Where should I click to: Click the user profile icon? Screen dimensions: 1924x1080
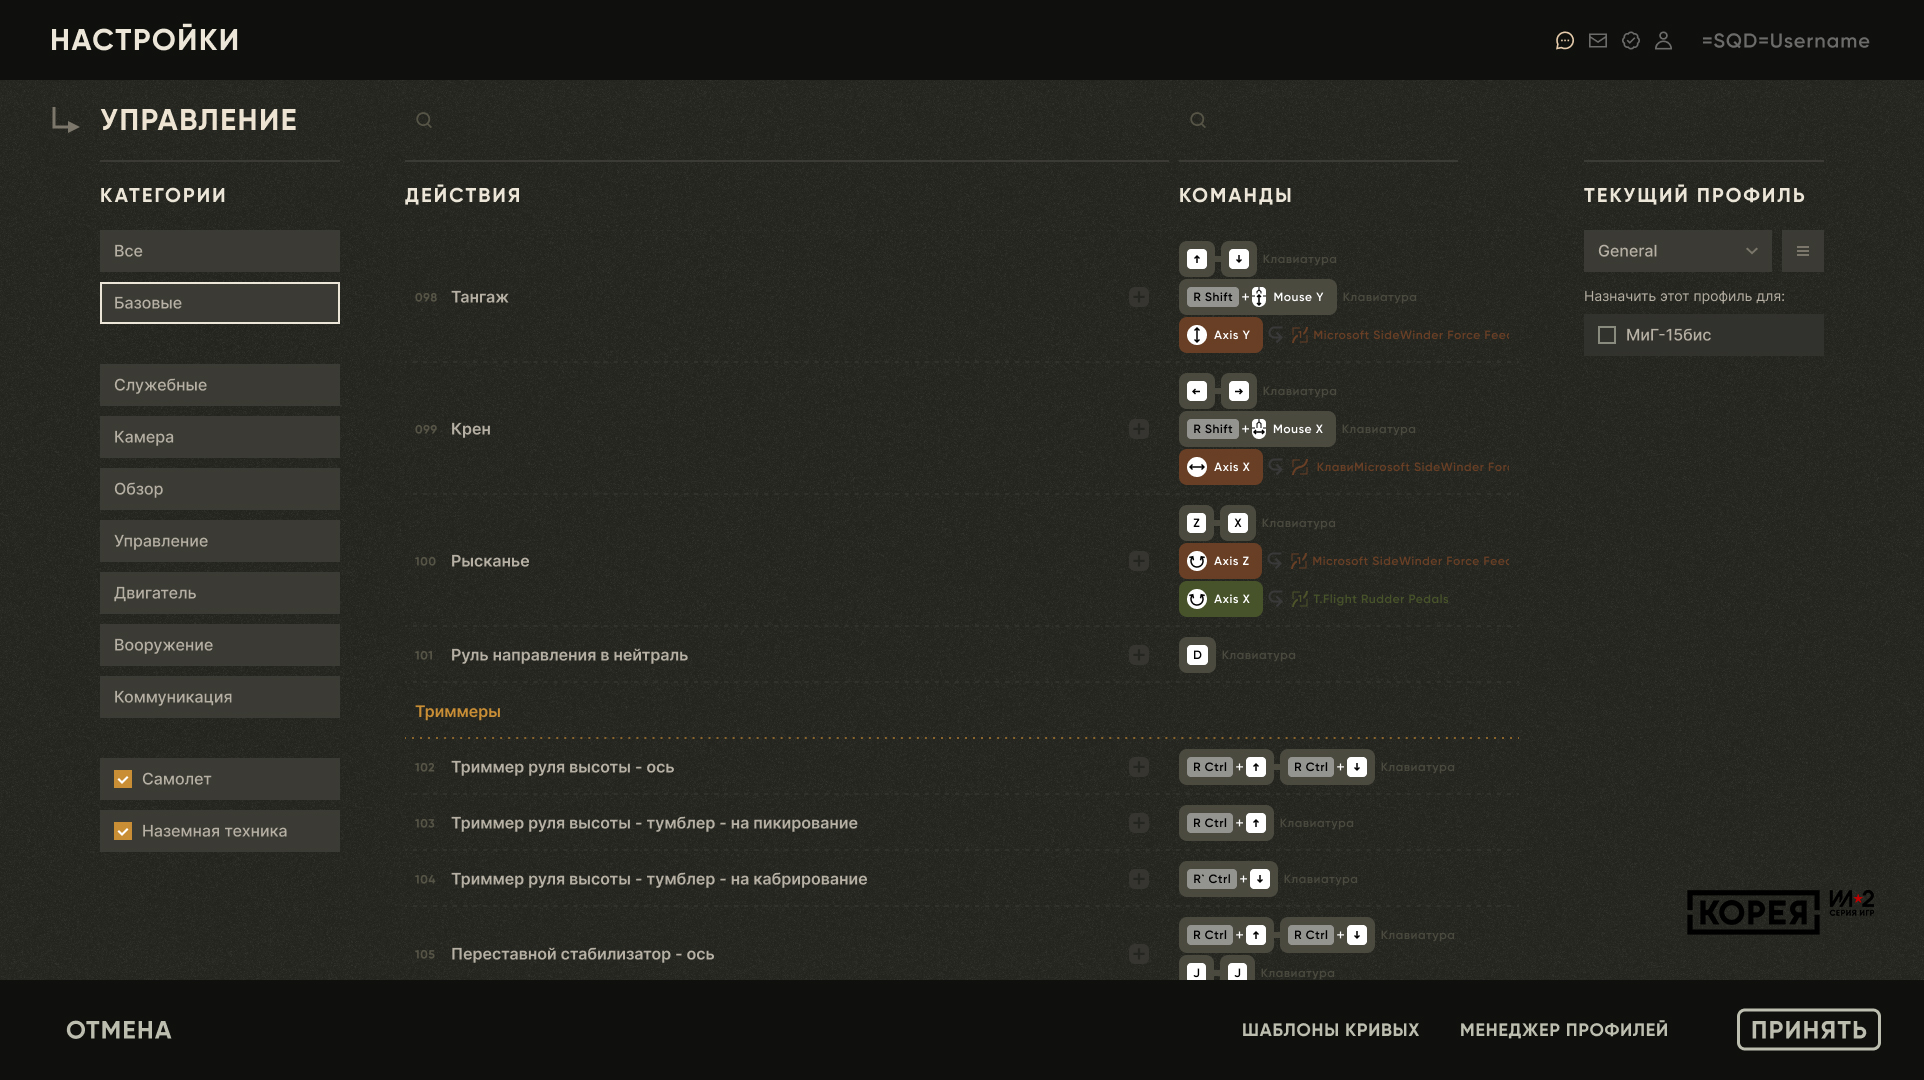click(1664, 41)
